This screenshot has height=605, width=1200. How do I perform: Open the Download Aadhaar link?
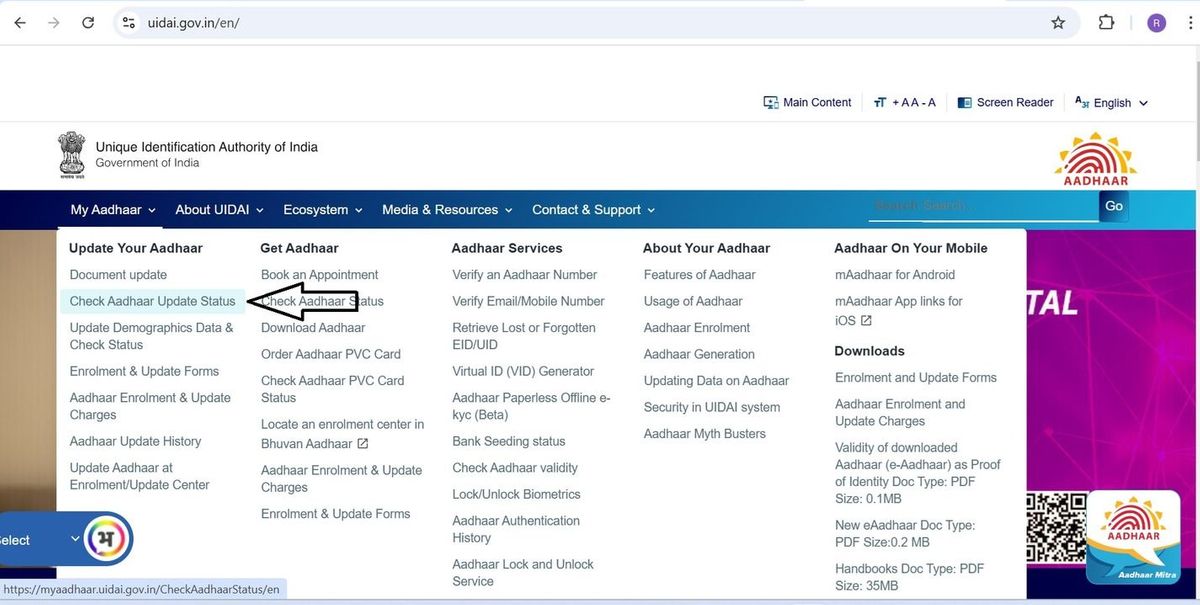tap(315, 327)
